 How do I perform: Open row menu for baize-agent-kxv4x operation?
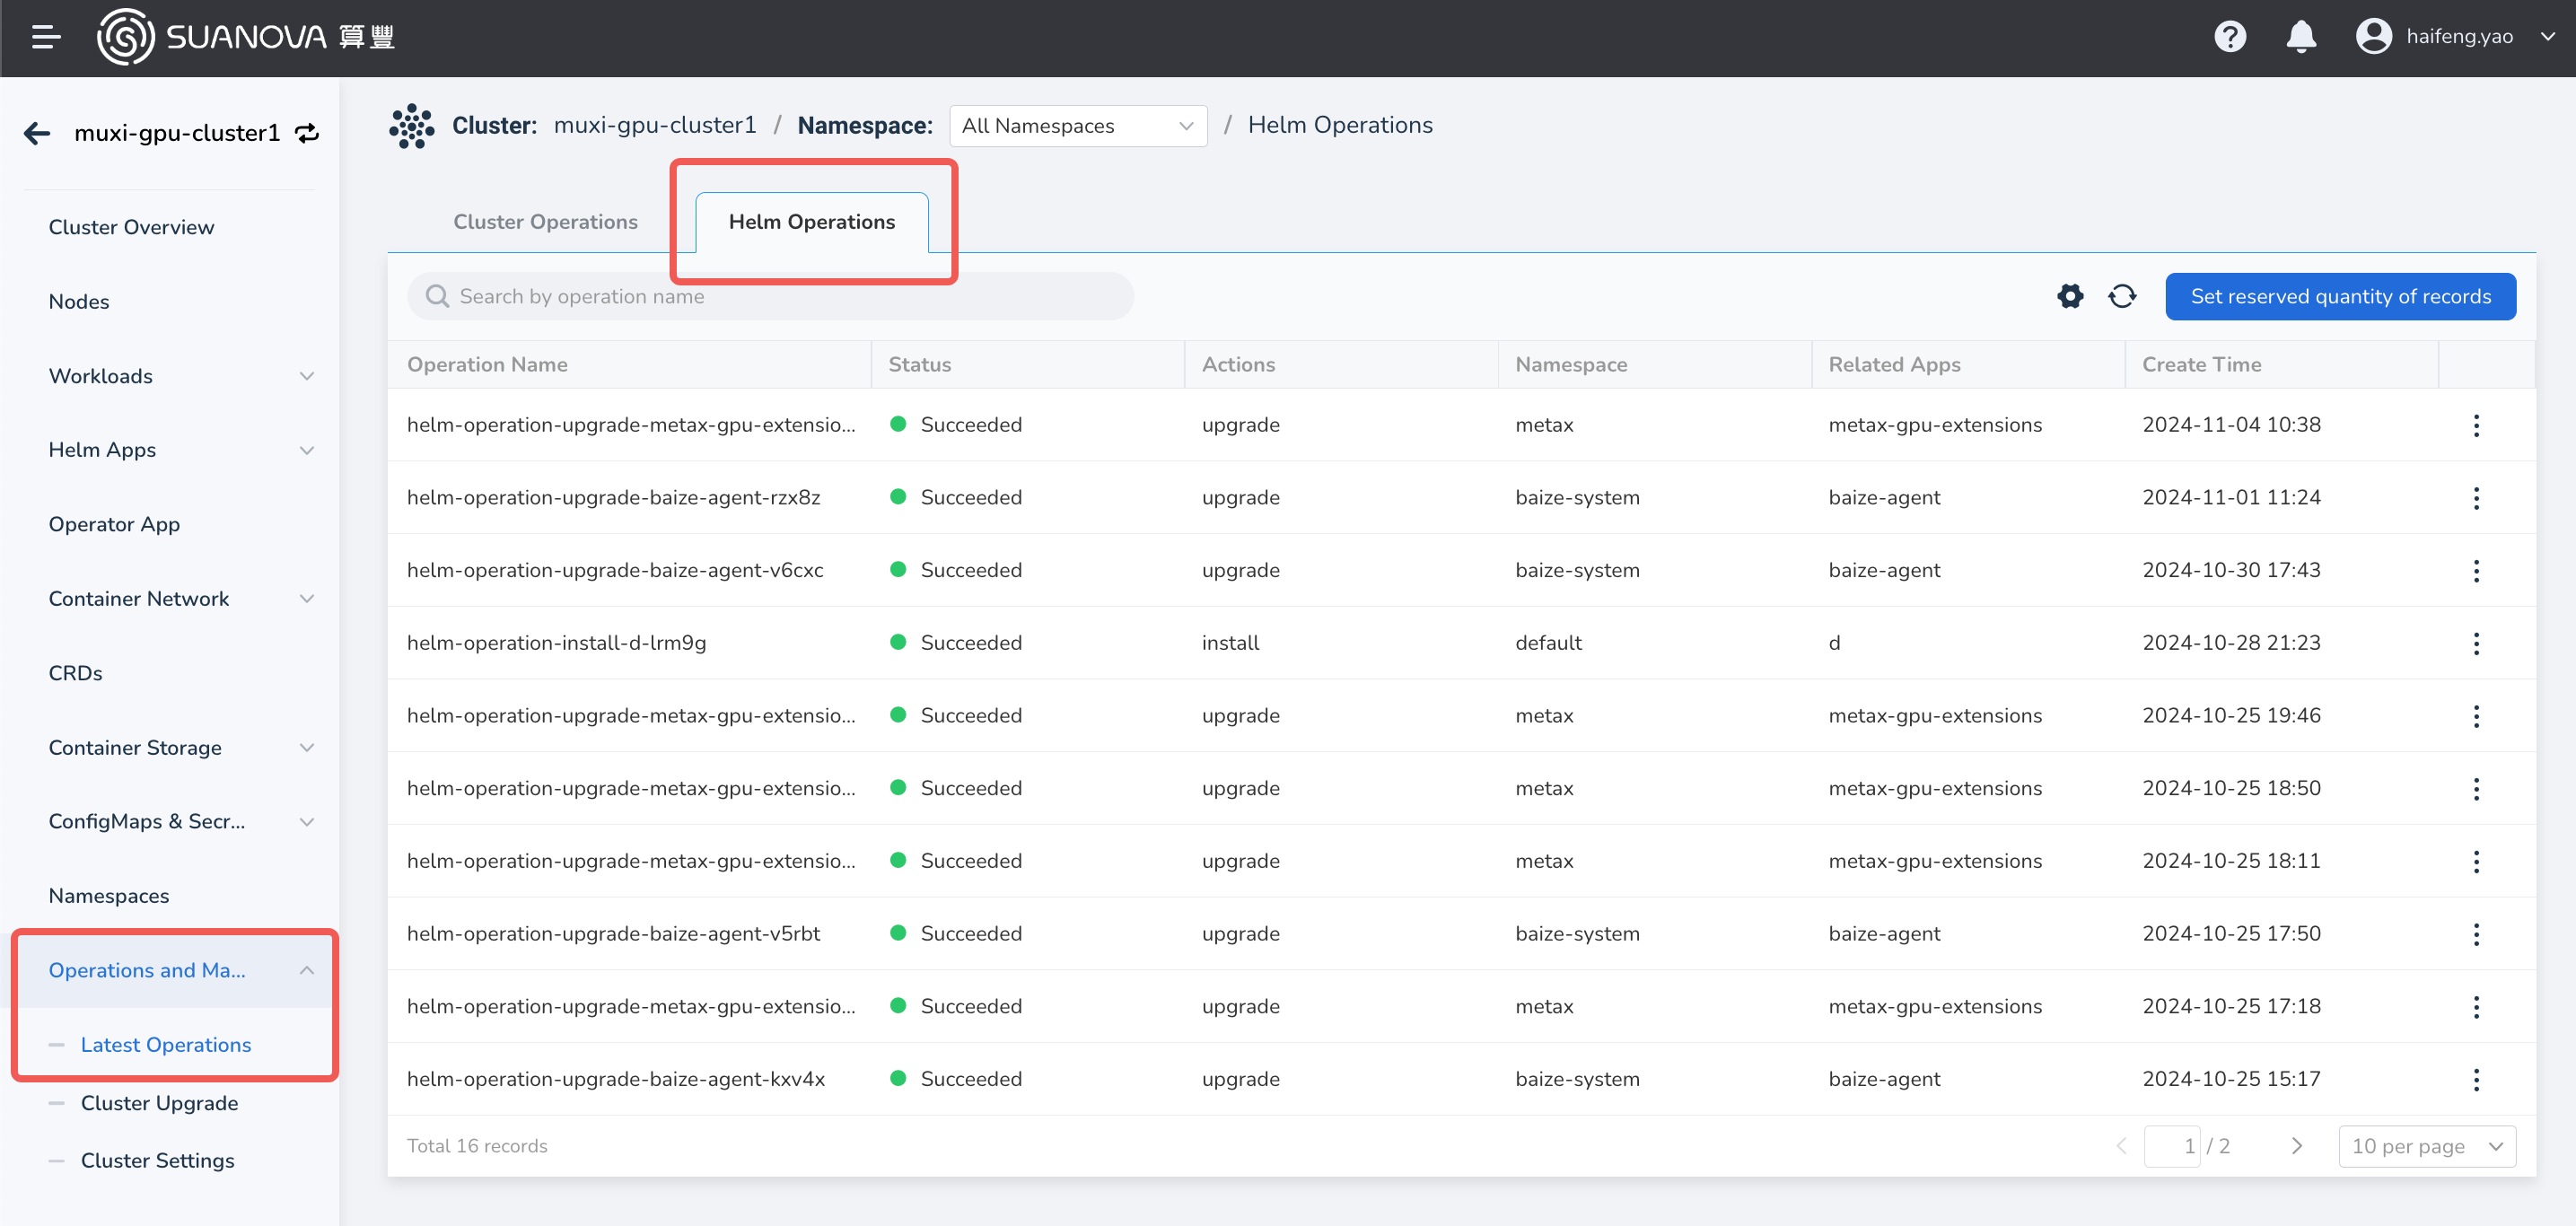pyautogui.click(x=2476, y=1079)
